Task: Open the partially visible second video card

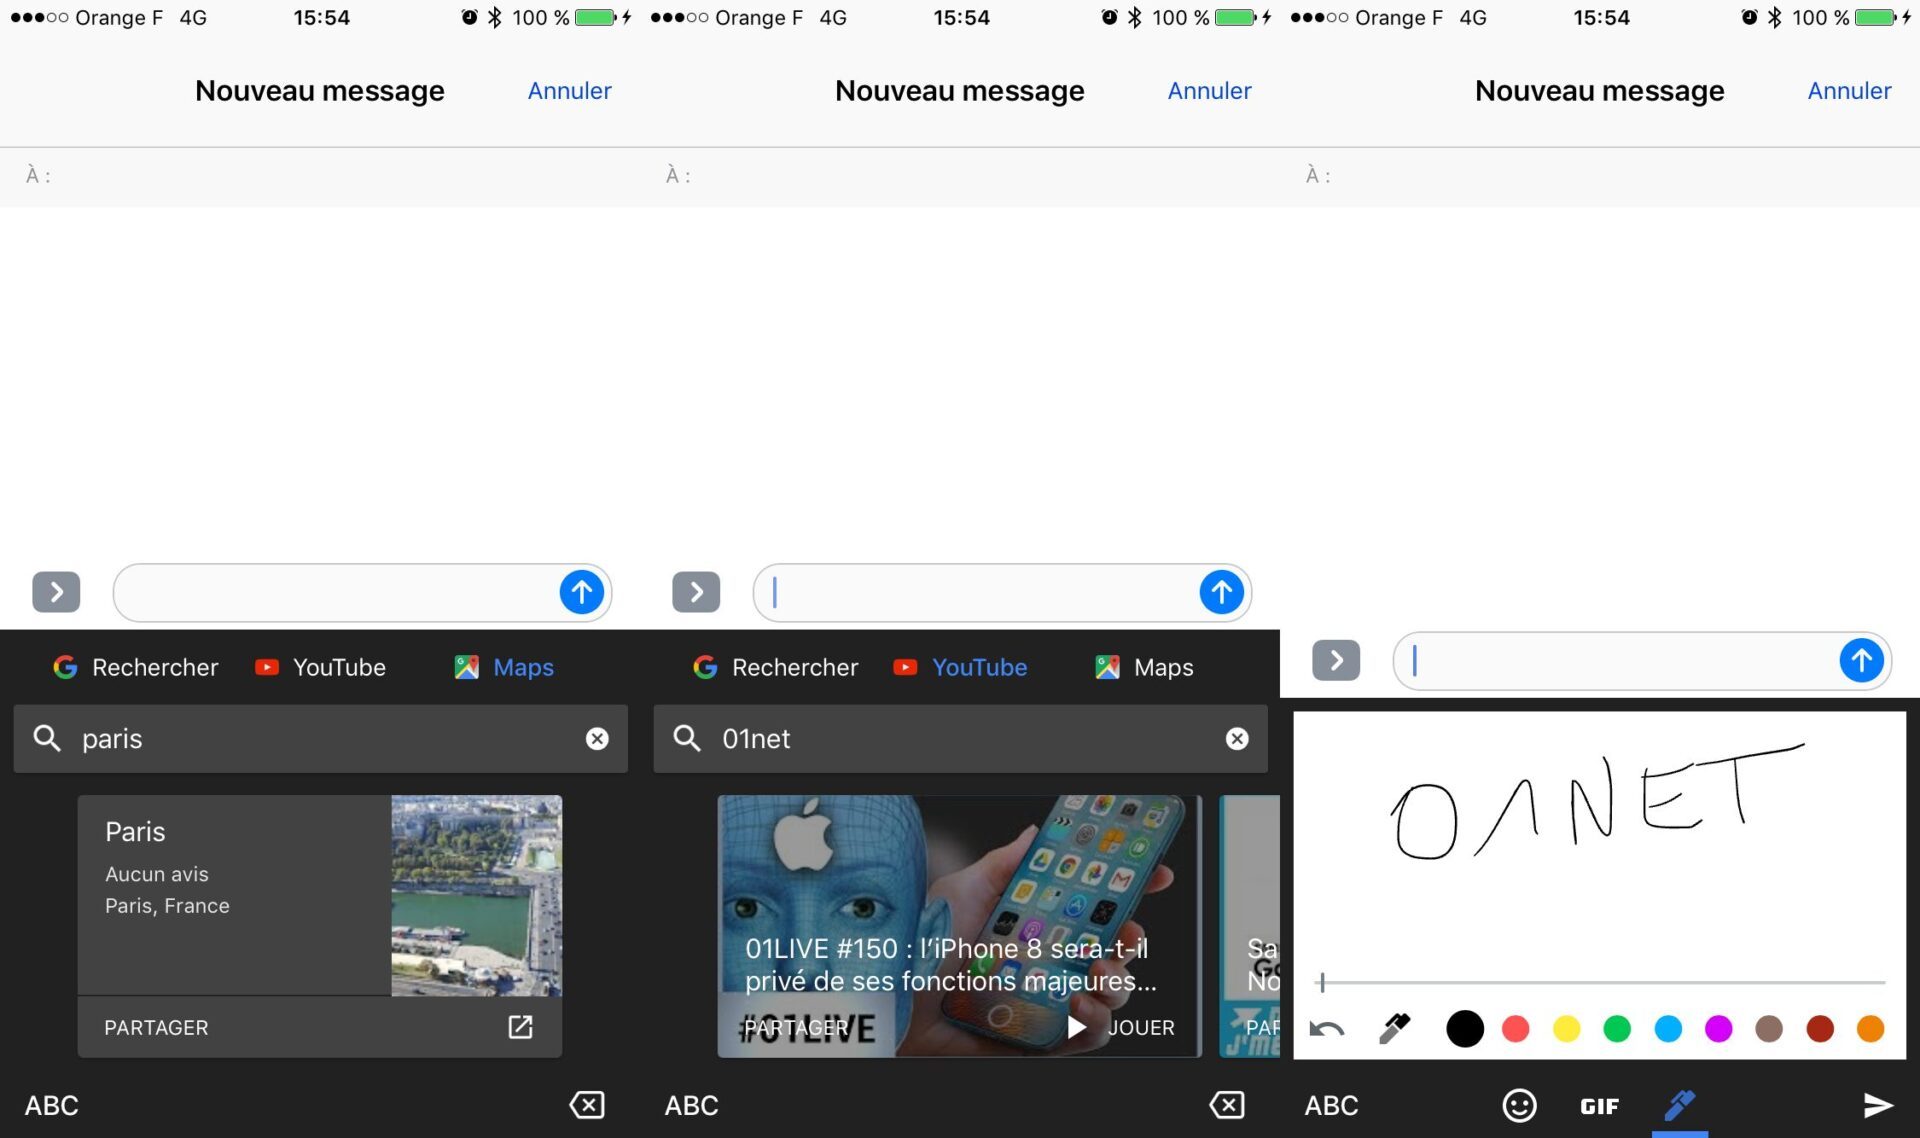Action: (x=1250, y=926)
